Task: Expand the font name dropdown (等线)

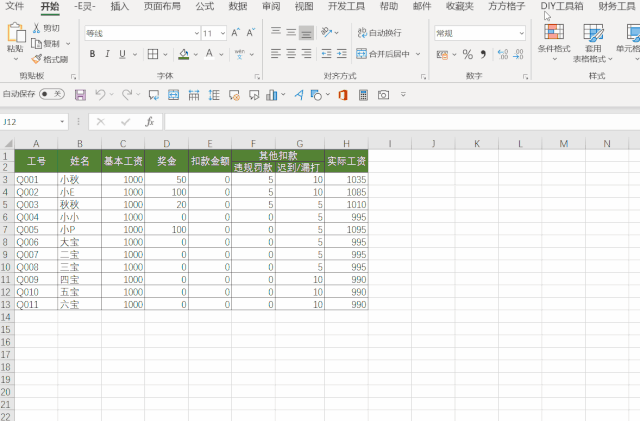Action: click(192, 33)
